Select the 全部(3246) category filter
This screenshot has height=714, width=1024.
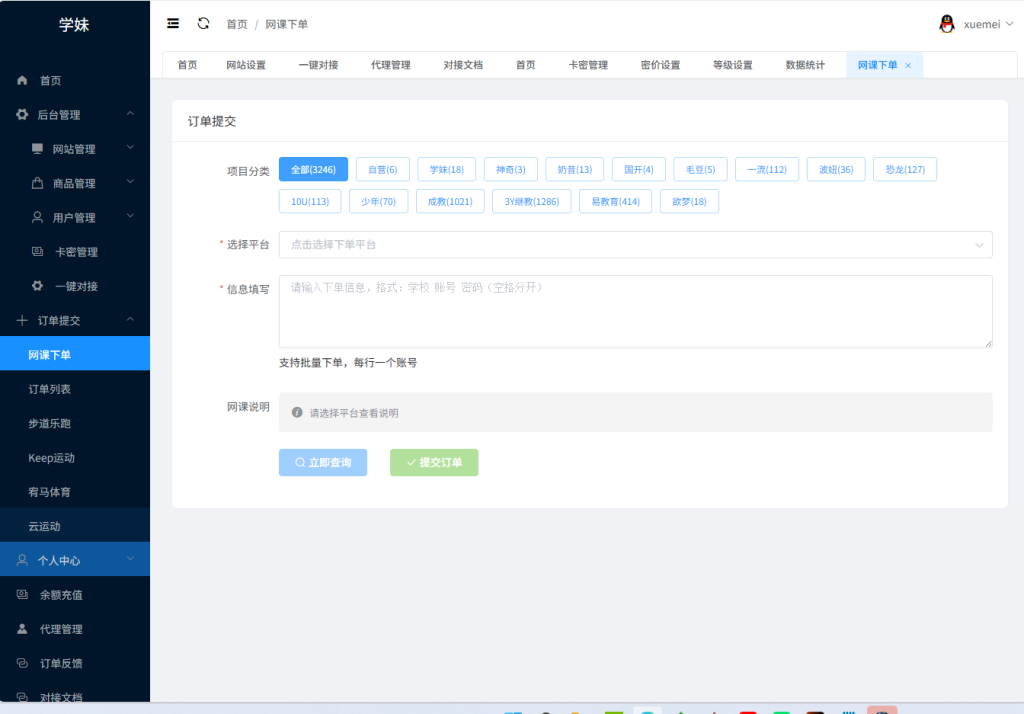coord(313,169)
